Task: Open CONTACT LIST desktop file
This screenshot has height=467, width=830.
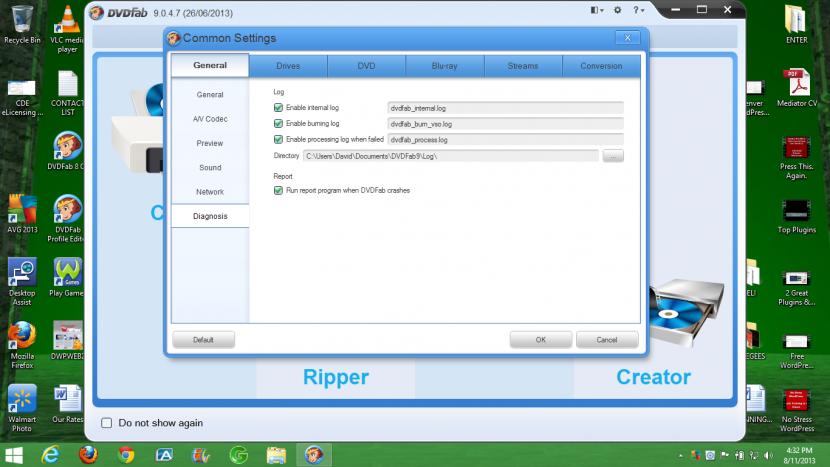Action: 67,93
